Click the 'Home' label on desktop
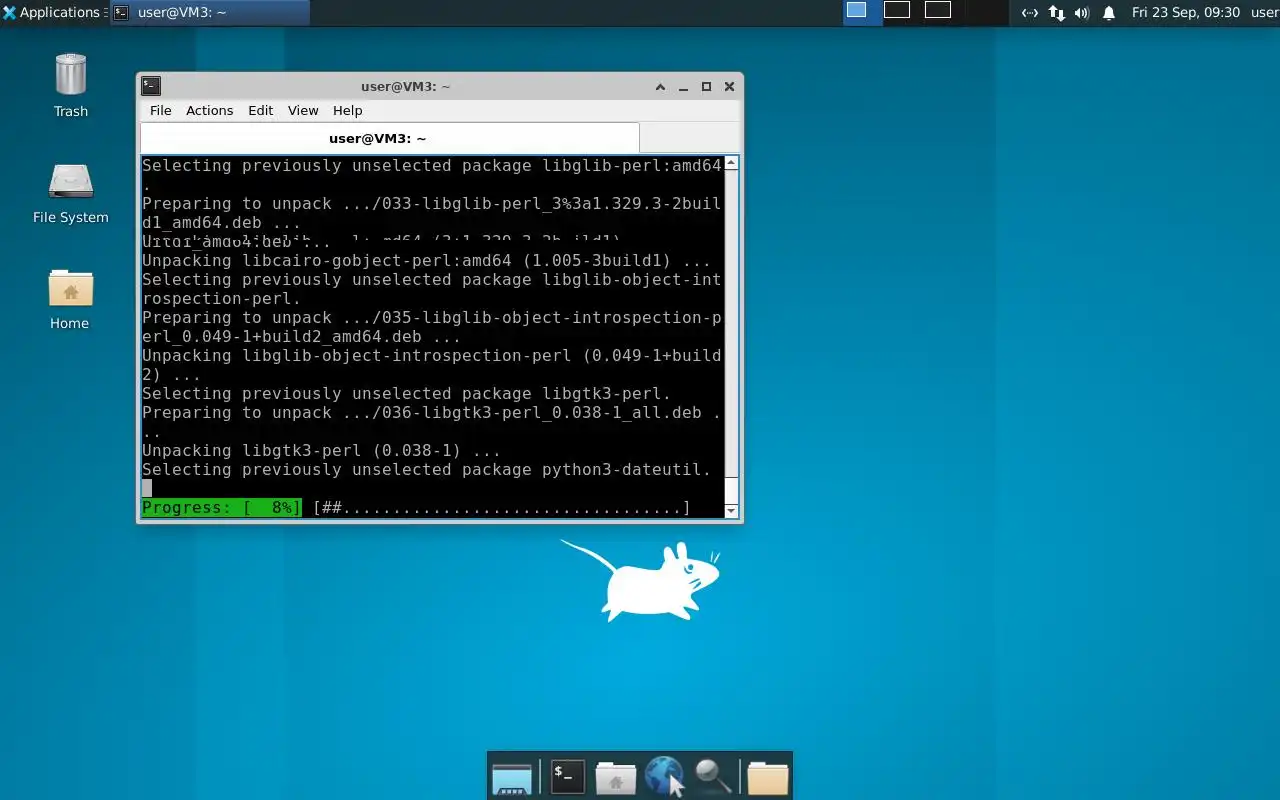The width and height of the screenshot is (1280, 800). [70, 323]
